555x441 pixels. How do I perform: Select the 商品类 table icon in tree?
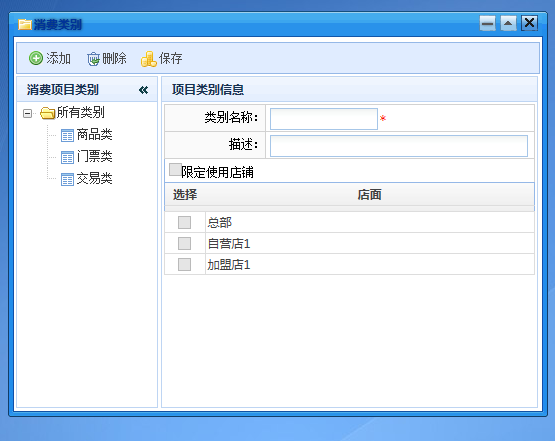click(67, 135)
